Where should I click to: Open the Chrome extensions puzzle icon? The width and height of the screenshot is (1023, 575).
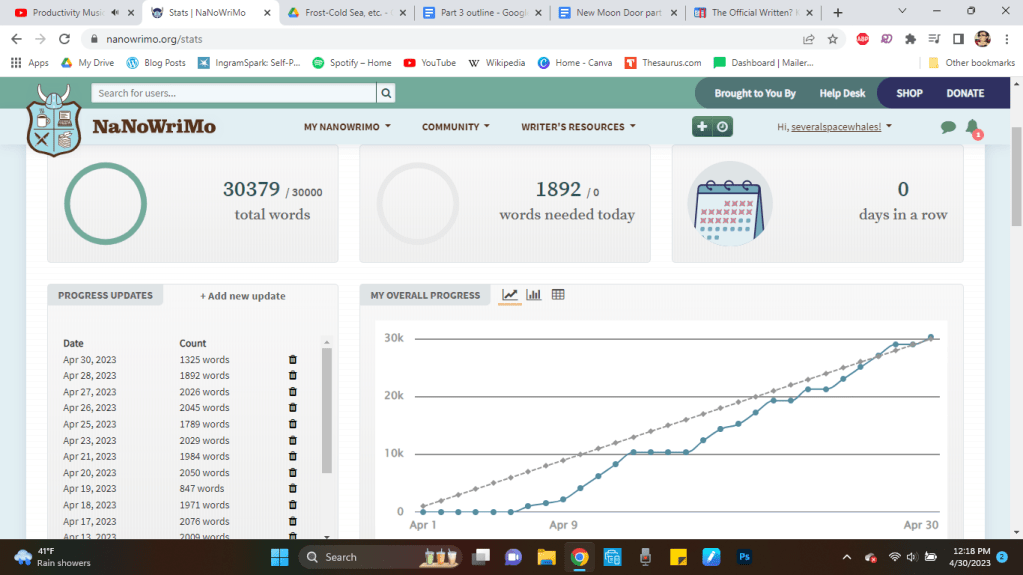pyautogui.click(x=910, y=39)
